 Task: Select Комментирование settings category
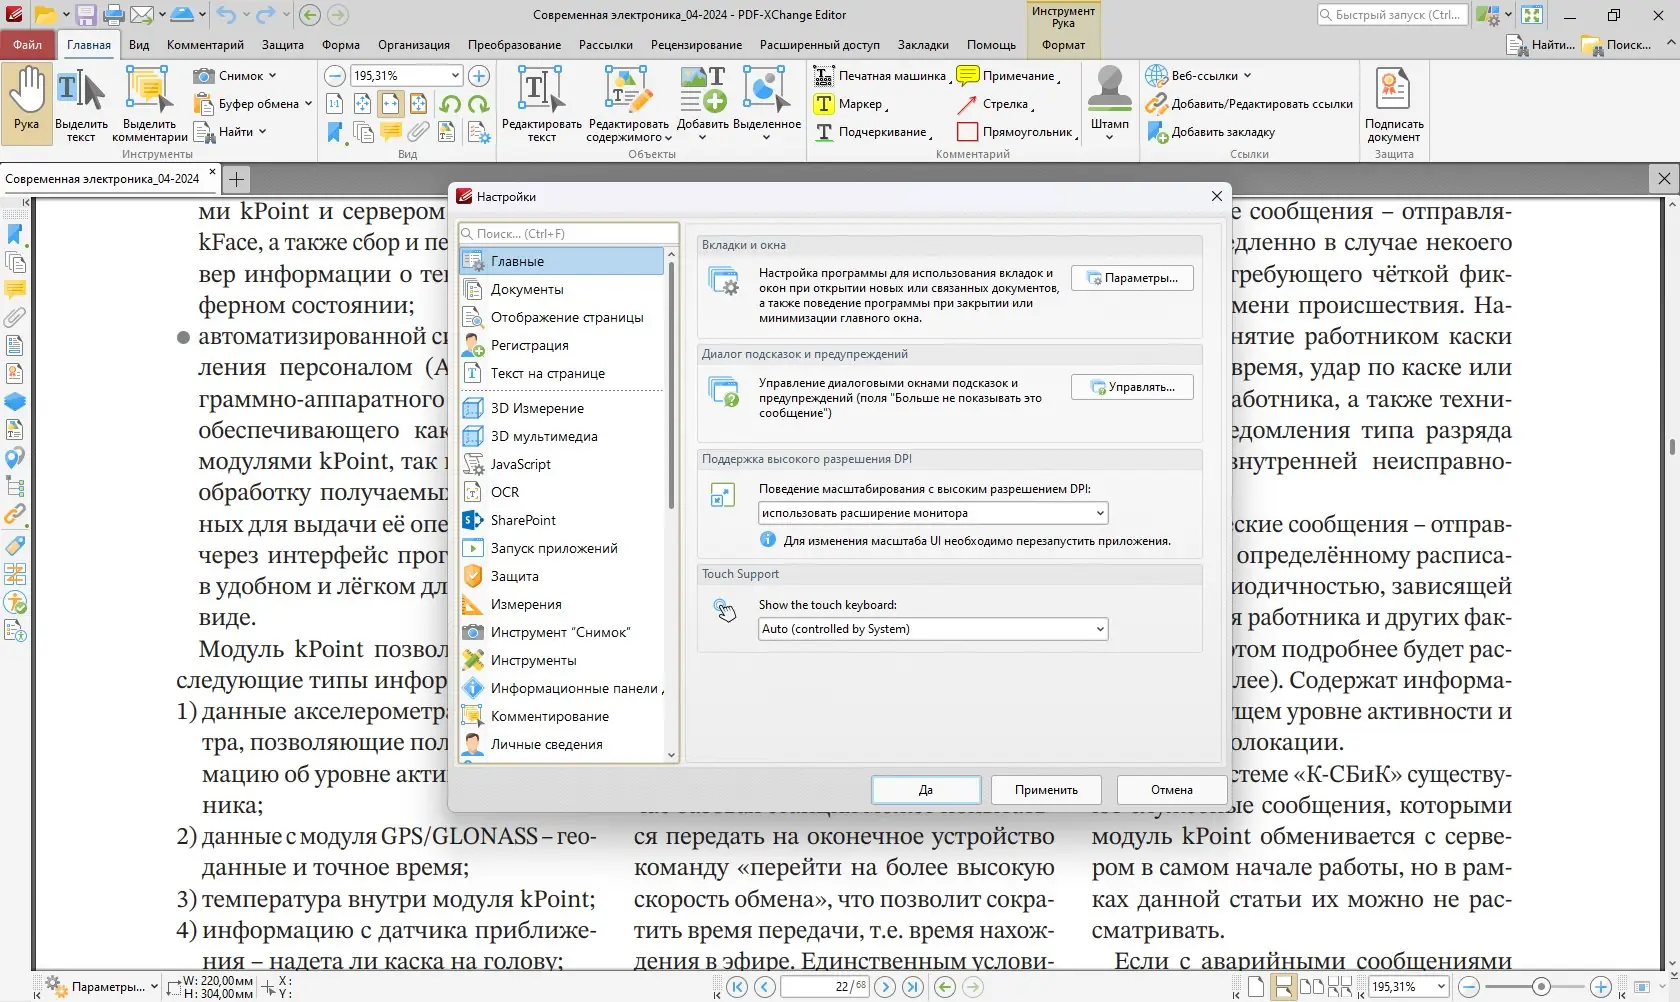point(561,716)
